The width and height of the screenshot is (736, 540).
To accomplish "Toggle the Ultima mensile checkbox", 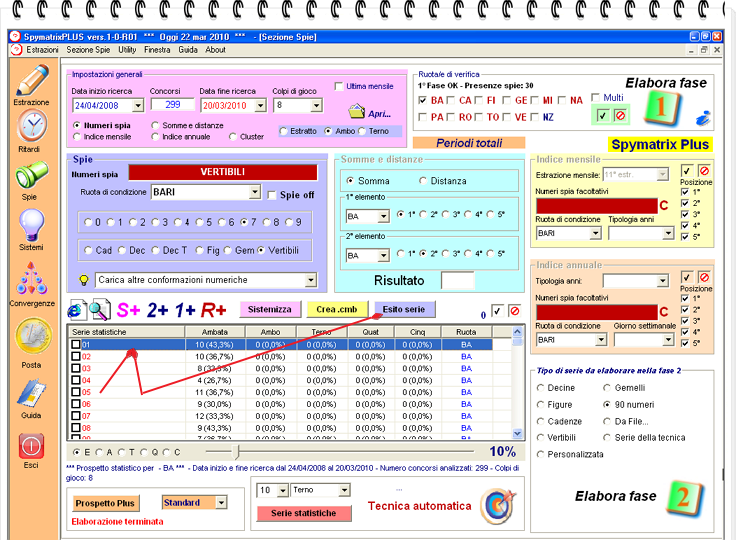I will [338, 86].
